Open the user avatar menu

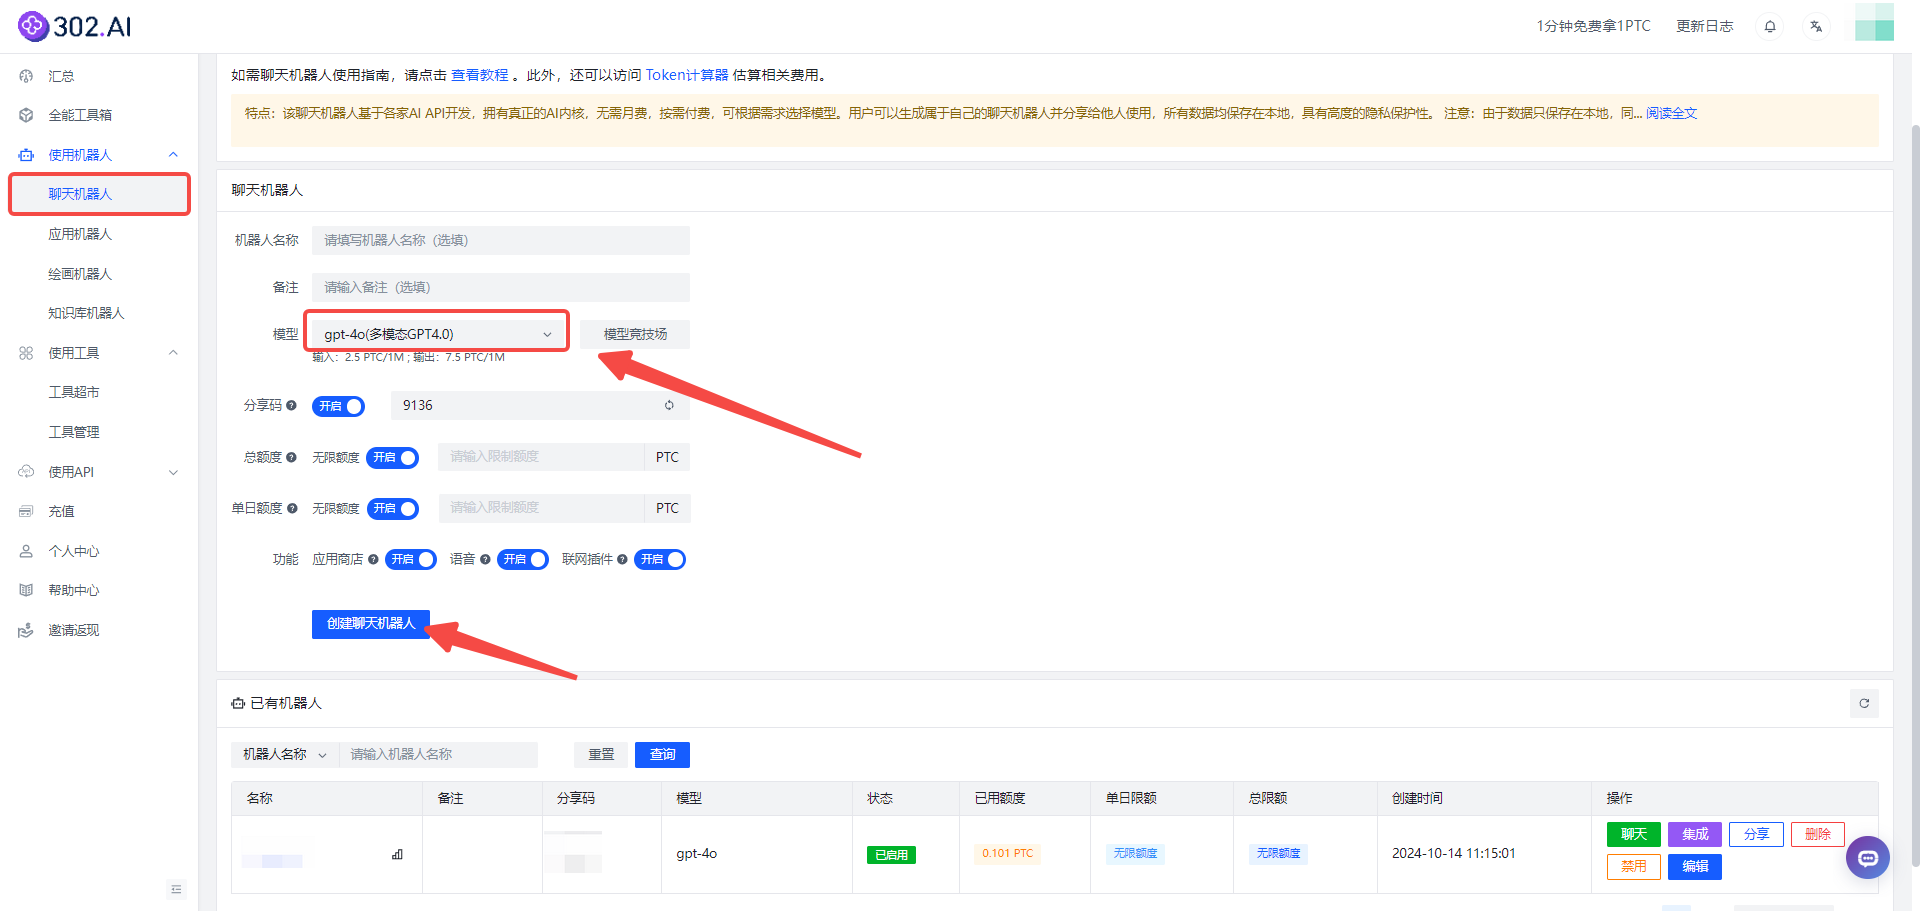[1874, 22]
